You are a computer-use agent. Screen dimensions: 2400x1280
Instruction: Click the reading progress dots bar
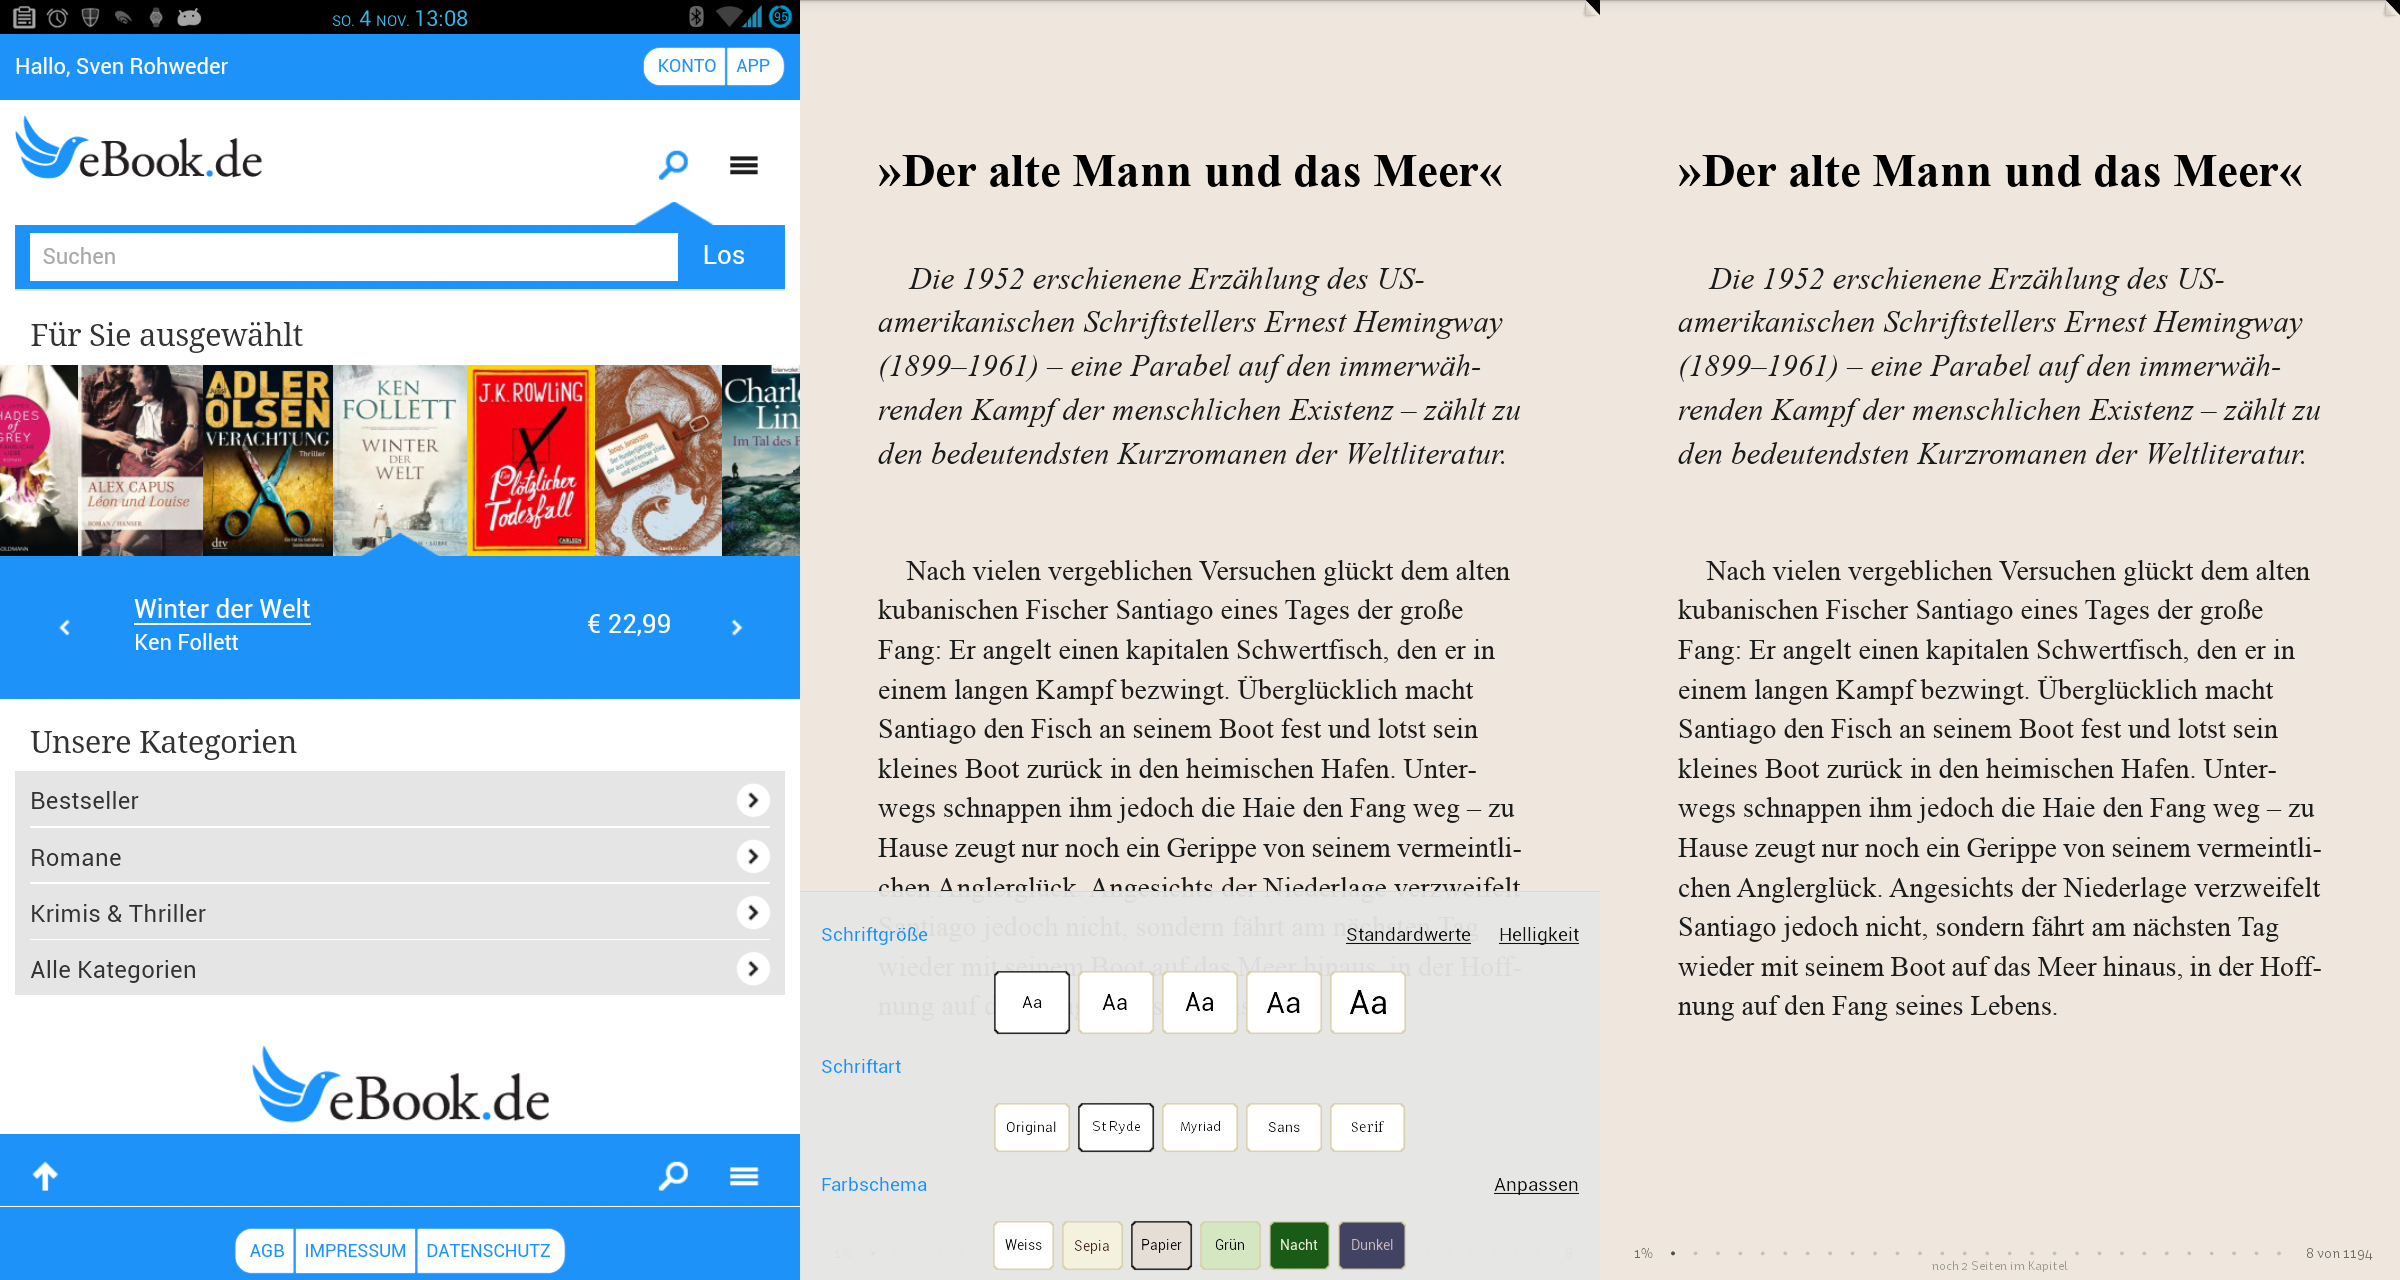tap(1976, 1253)
